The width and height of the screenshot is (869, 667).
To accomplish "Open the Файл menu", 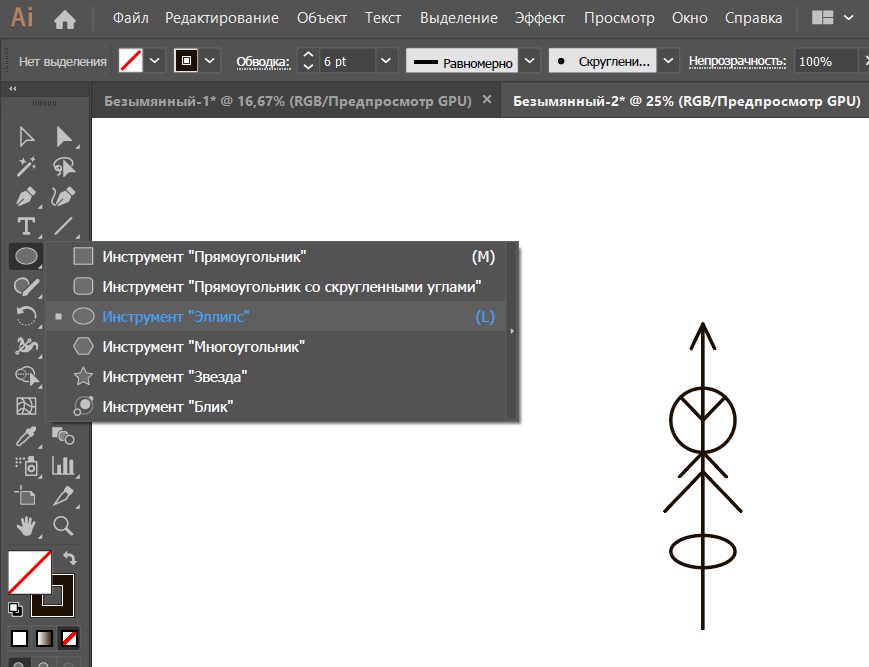I will click(x=131, y=18).
